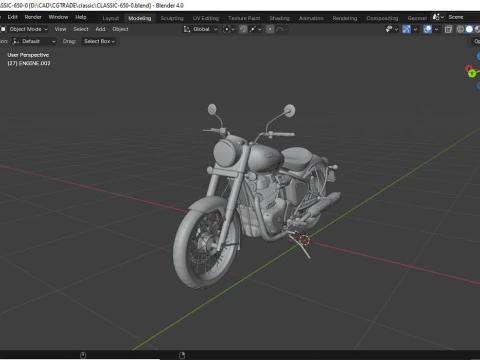Switch to solid viewport shading
The width and height of the screenshot is (480, 360).
click(469, 29)
